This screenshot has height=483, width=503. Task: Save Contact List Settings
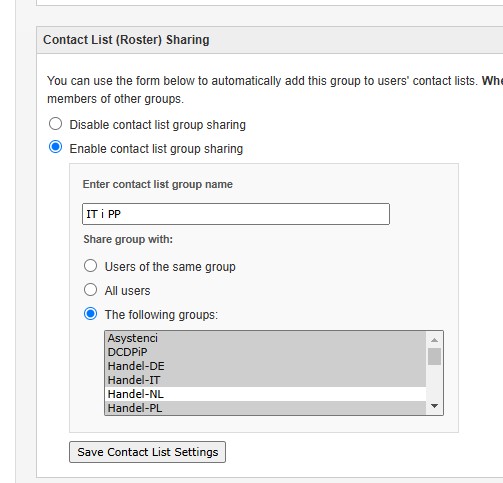(147, 452)
